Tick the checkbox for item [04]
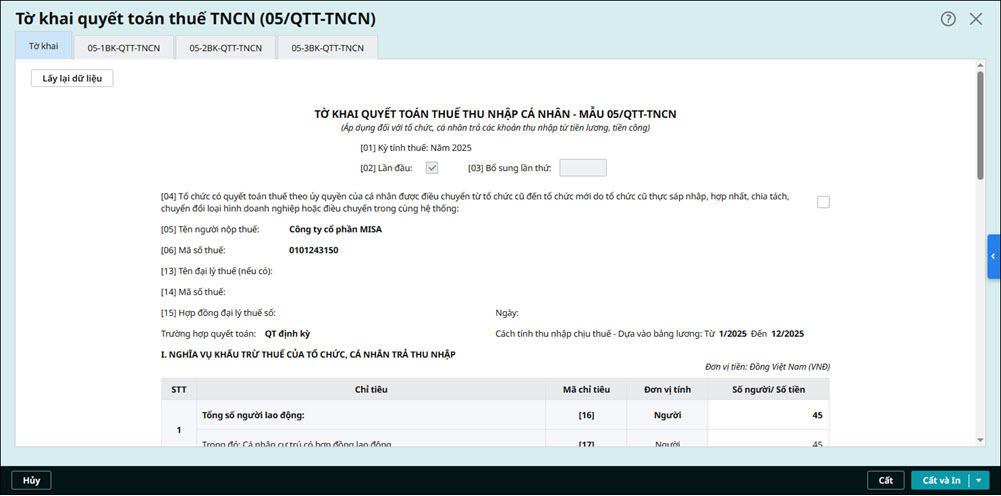Image resolution: width=1001 pixels, height=496 pixels. [x=823, y=202]
